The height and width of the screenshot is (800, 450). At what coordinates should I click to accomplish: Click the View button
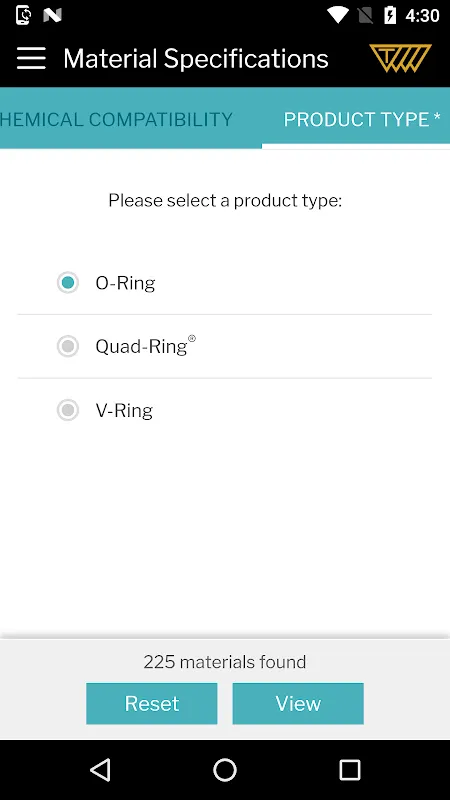[x=298, y=704]
